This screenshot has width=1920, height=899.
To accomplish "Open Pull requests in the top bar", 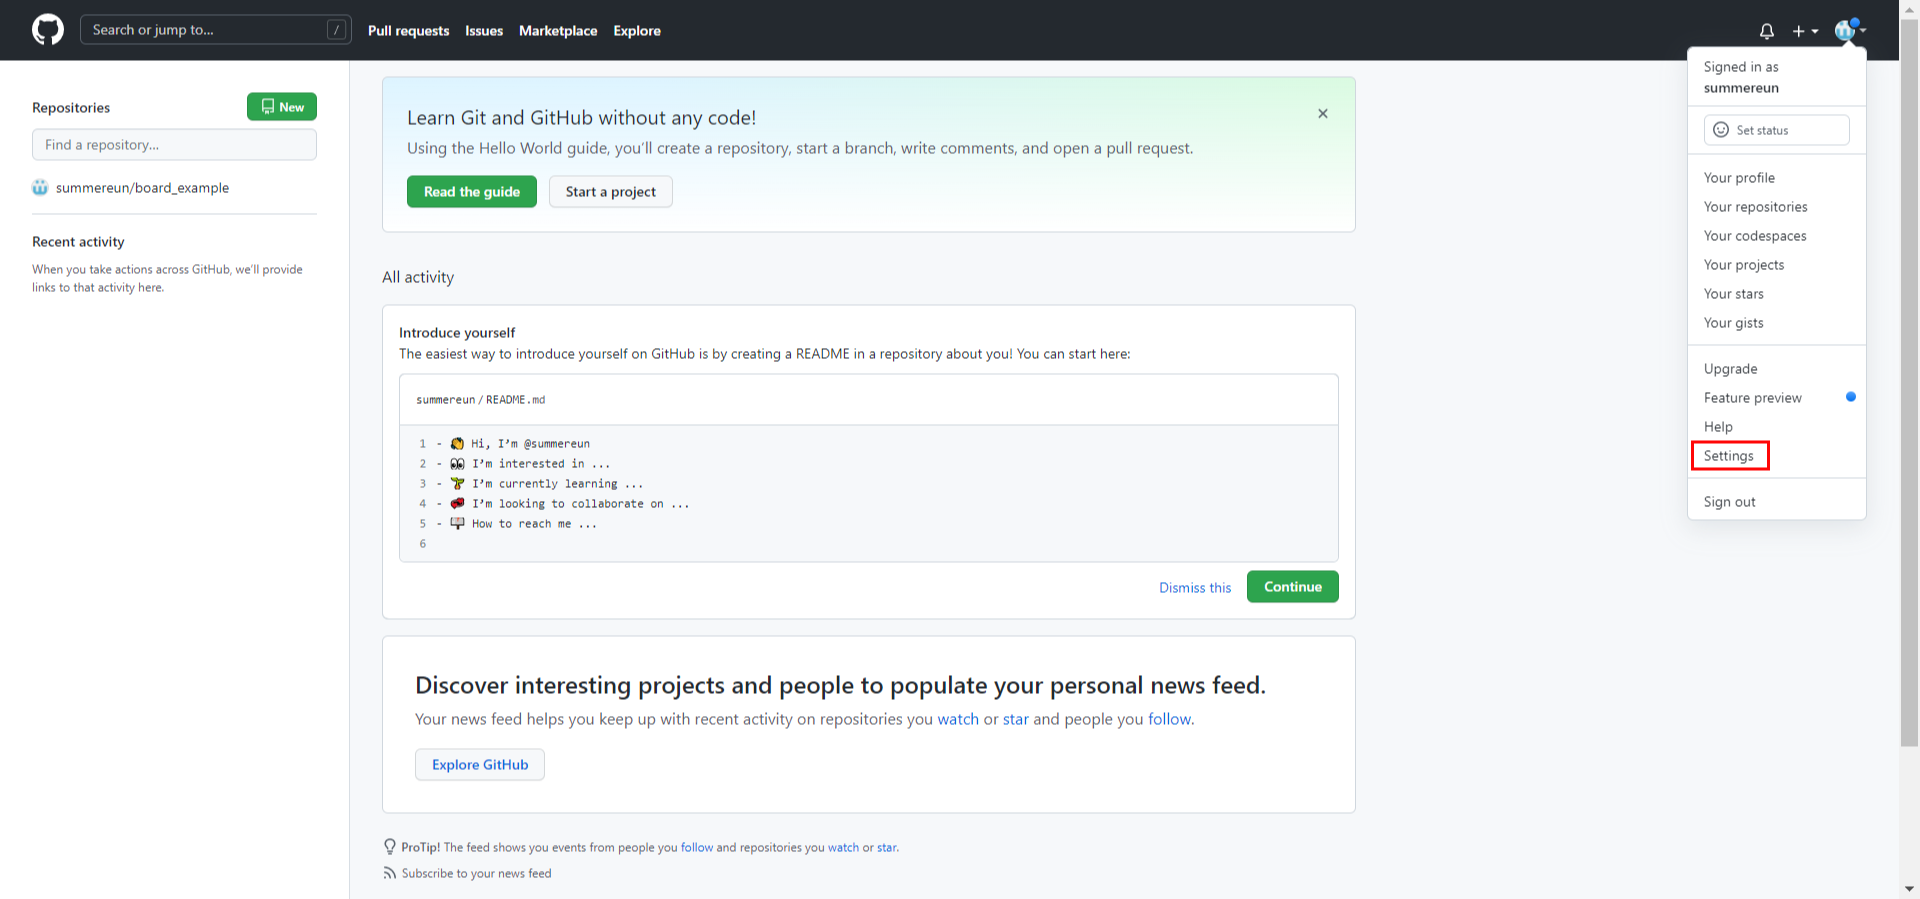I will (408, 31).
